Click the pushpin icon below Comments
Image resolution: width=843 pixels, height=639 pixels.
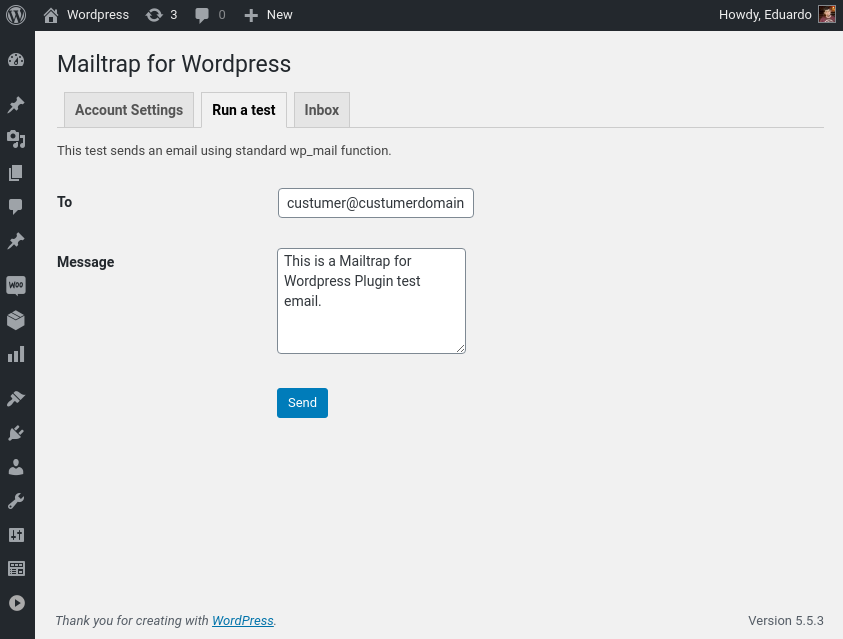pos(16,241)
